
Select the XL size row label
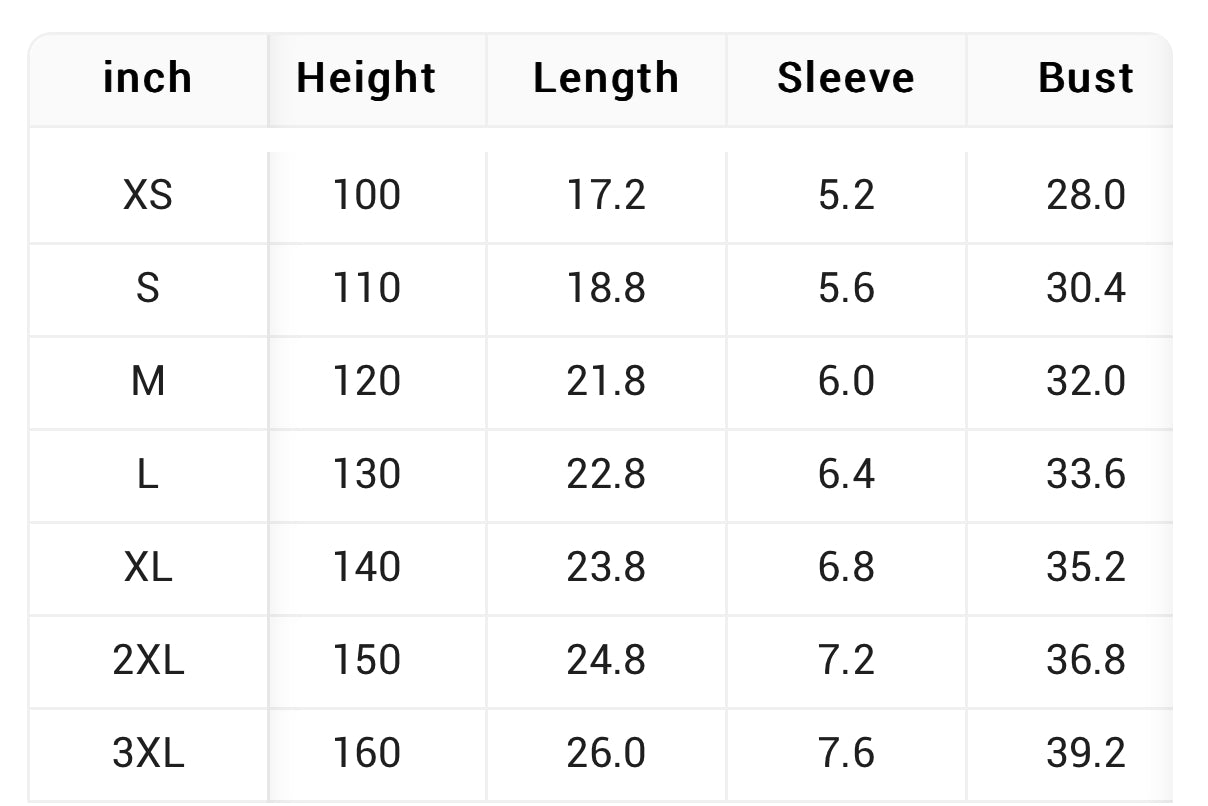[147, 567]
